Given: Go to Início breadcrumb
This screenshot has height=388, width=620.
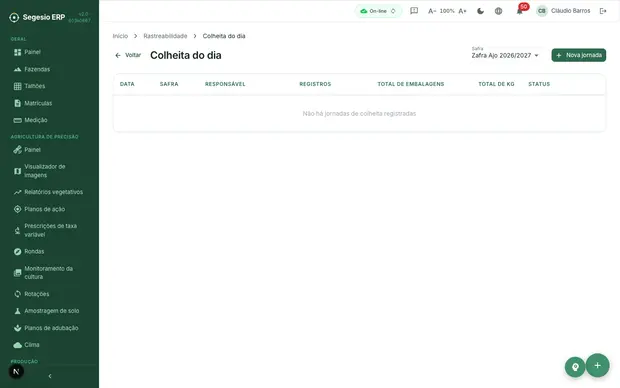Looking at the screenshot, I should (x=120, y=36).
